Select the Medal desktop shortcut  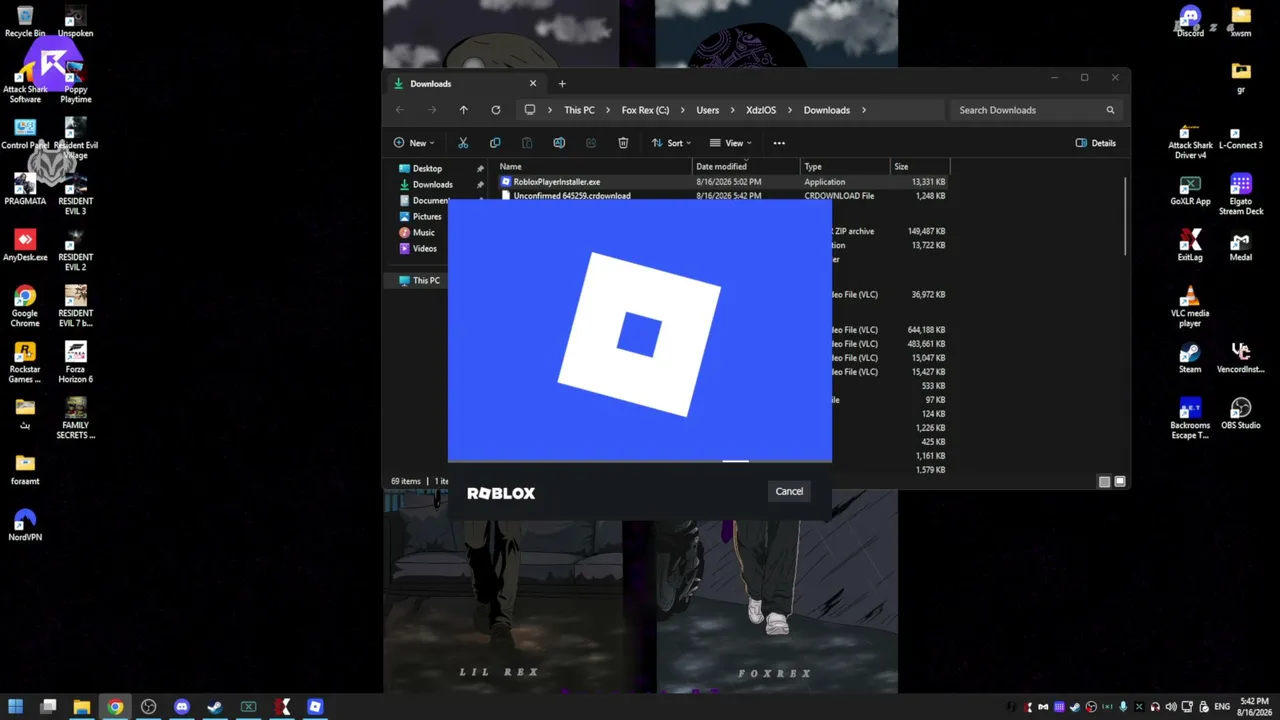1241,246
